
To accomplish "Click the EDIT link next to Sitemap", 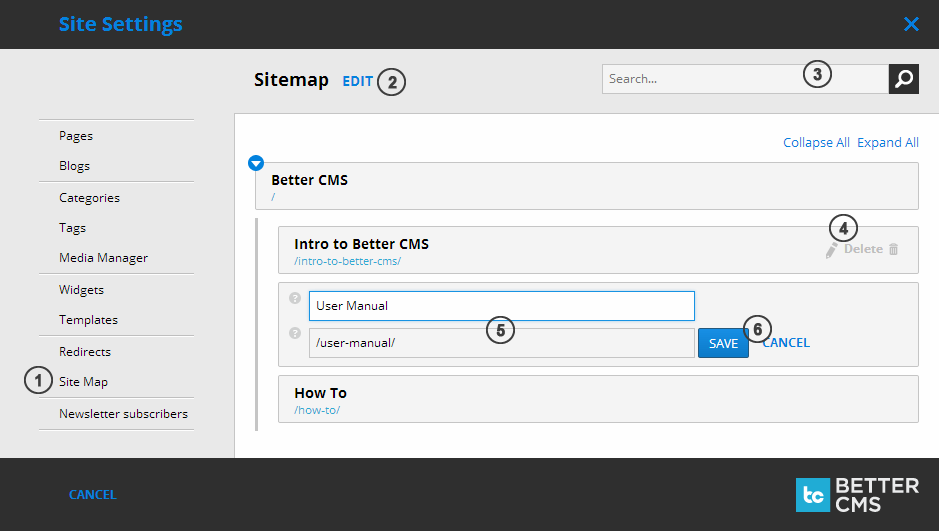I will [x=358, y=81].
